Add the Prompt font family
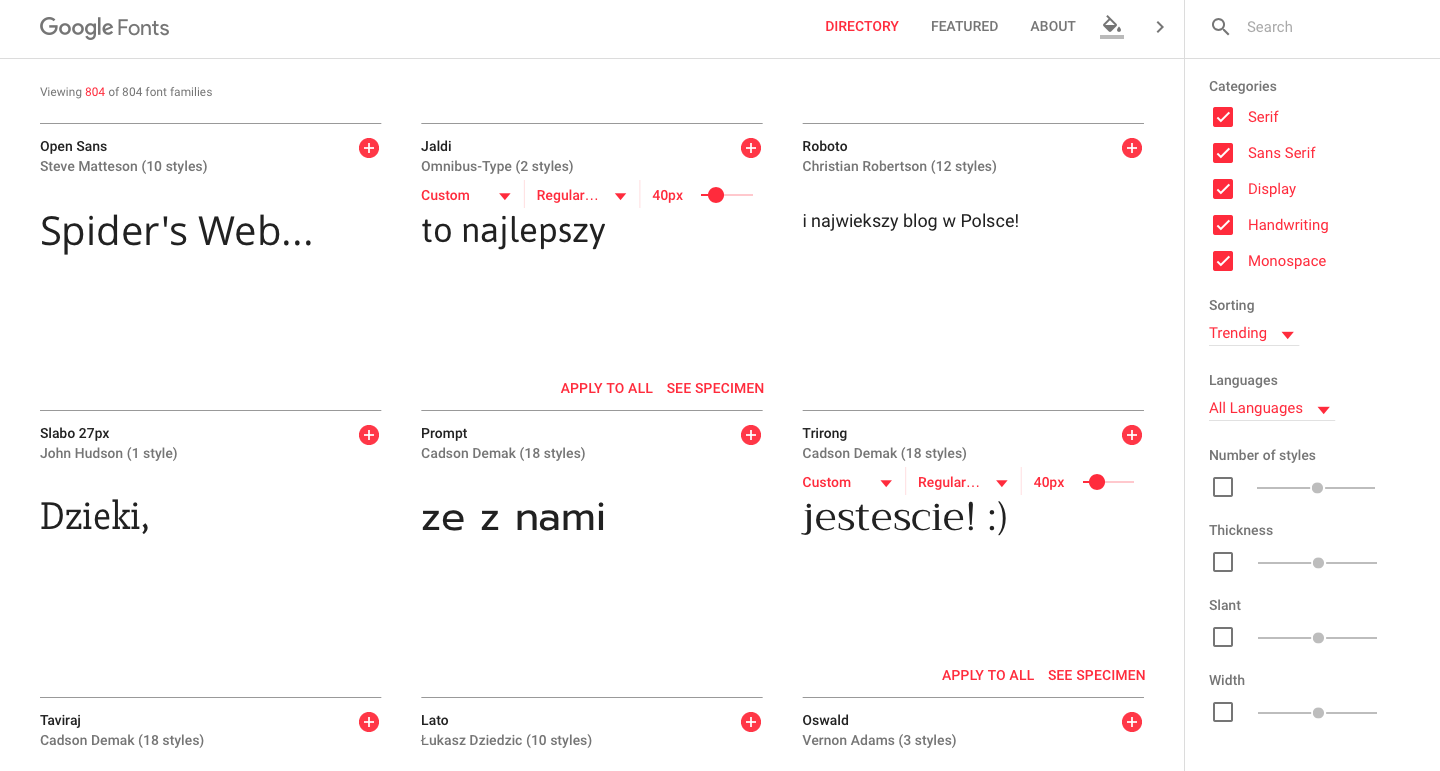 click(x=751, y=435)
